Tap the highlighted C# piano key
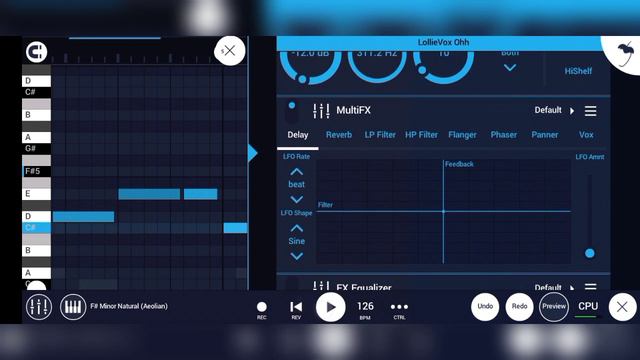 36,227
